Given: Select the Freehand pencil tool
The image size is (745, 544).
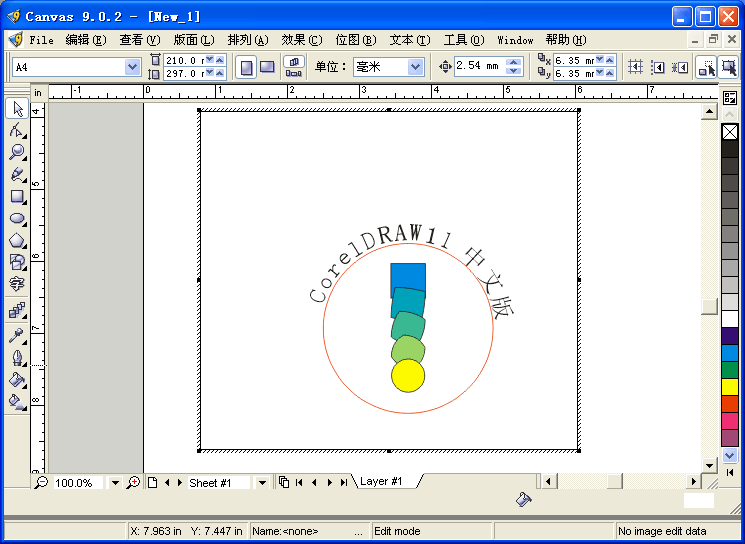Looking at the screenshot, I should pos(17,174).
